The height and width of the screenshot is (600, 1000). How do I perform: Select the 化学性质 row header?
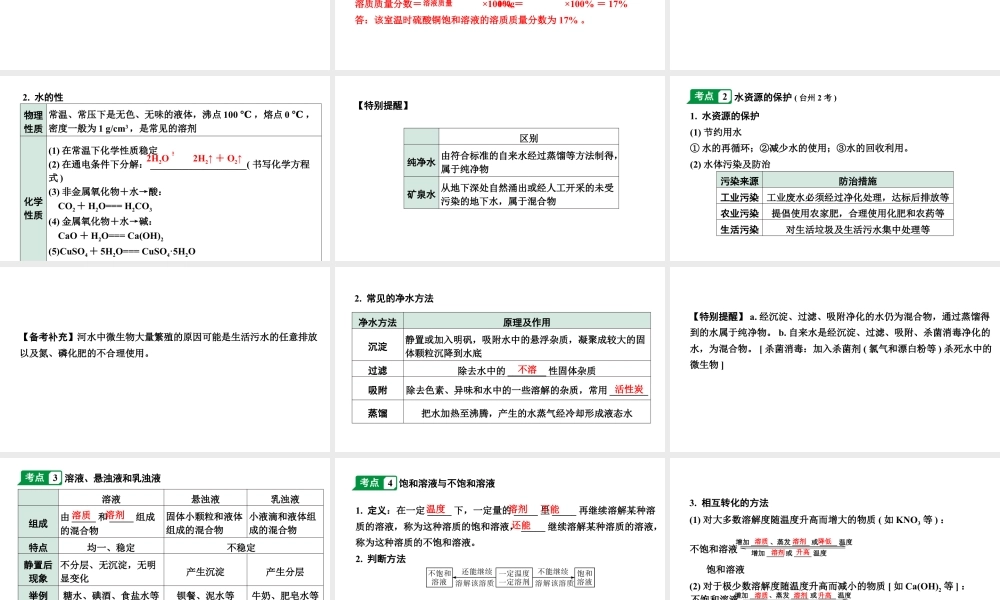pyautogui.click(x=33, y=207)
